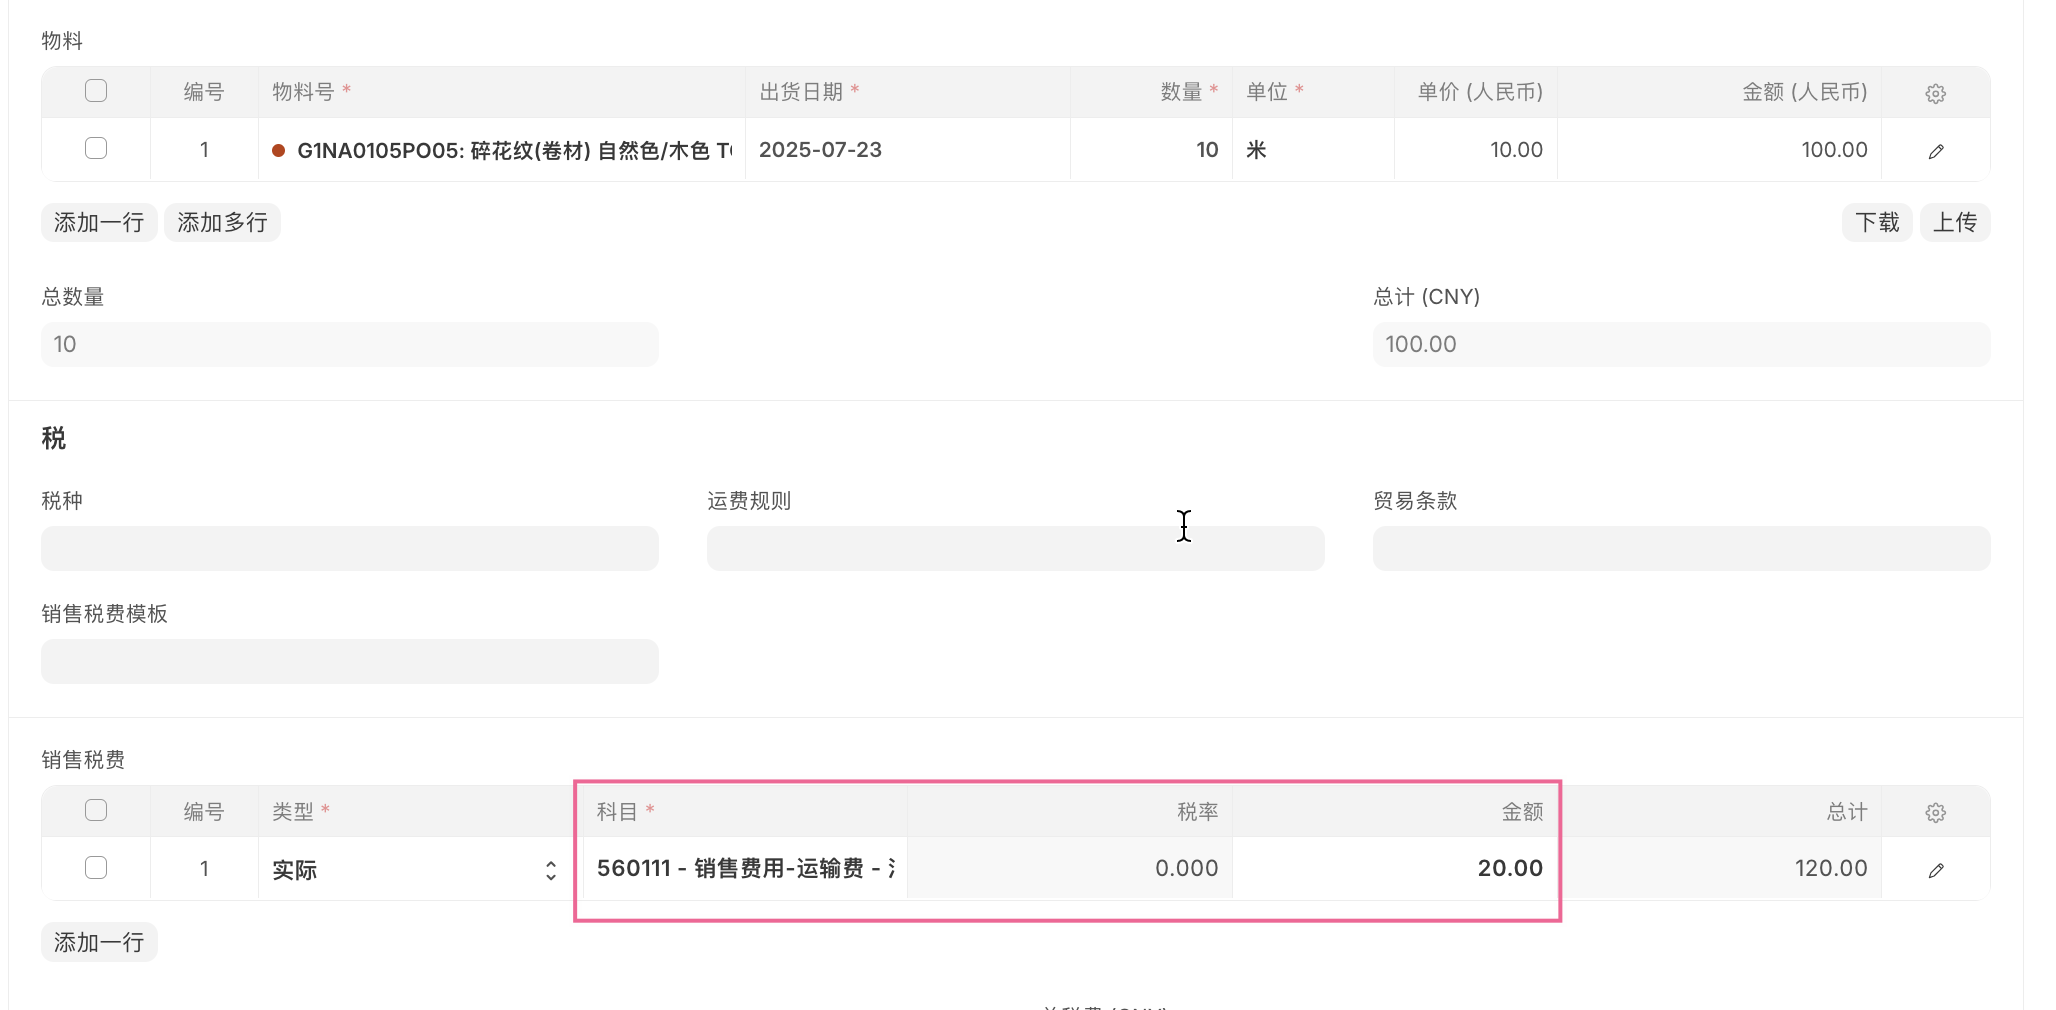The width and height of the screenshot is (2056, 1010).
Task: Click 添加一行 under the 销售税费 table
Action: click(98, 941)
